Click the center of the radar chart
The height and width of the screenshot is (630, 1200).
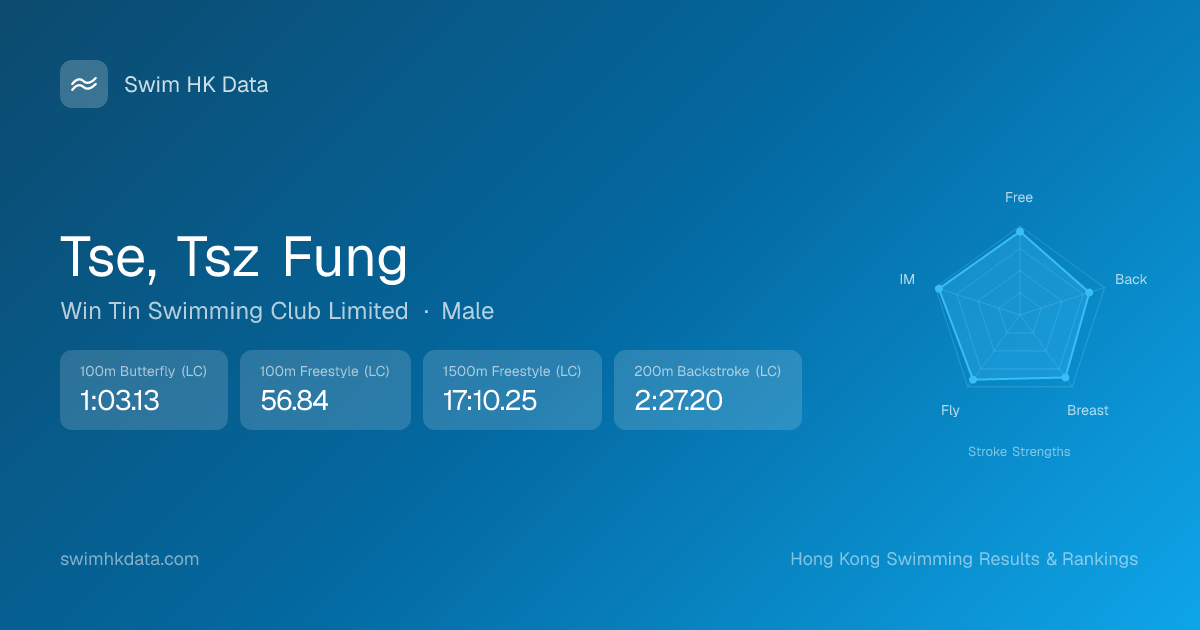(1020, 316)
